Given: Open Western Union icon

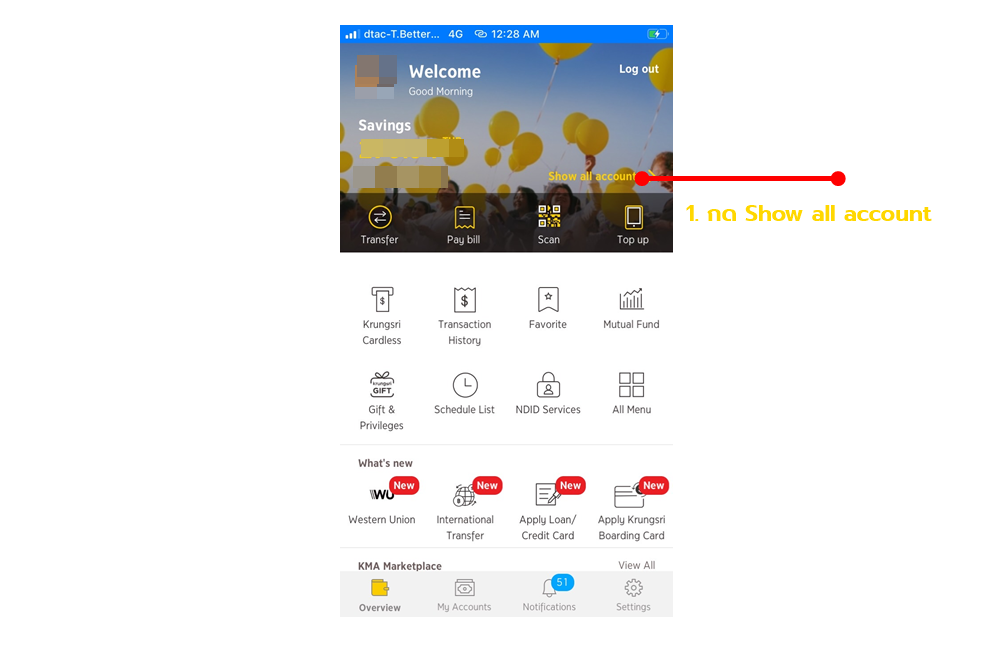Looking at the screenshot, I should [x=382, y=494].
